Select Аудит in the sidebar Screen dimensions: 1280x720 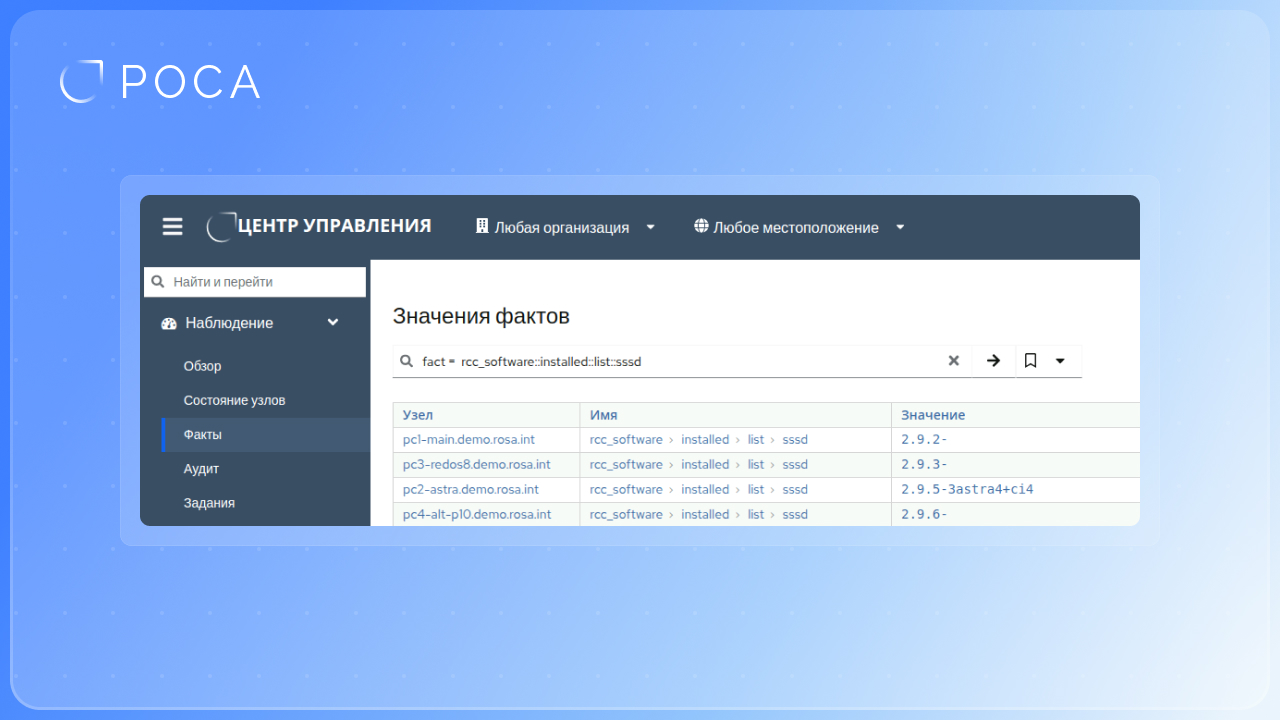pyautogui.click(x=201, y=468)
